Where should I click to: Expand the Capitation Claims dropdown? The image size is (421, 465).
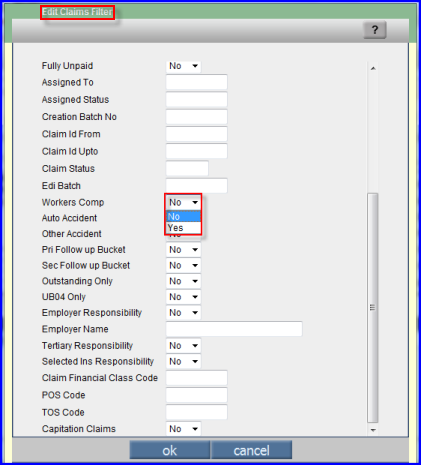(183, 429)
